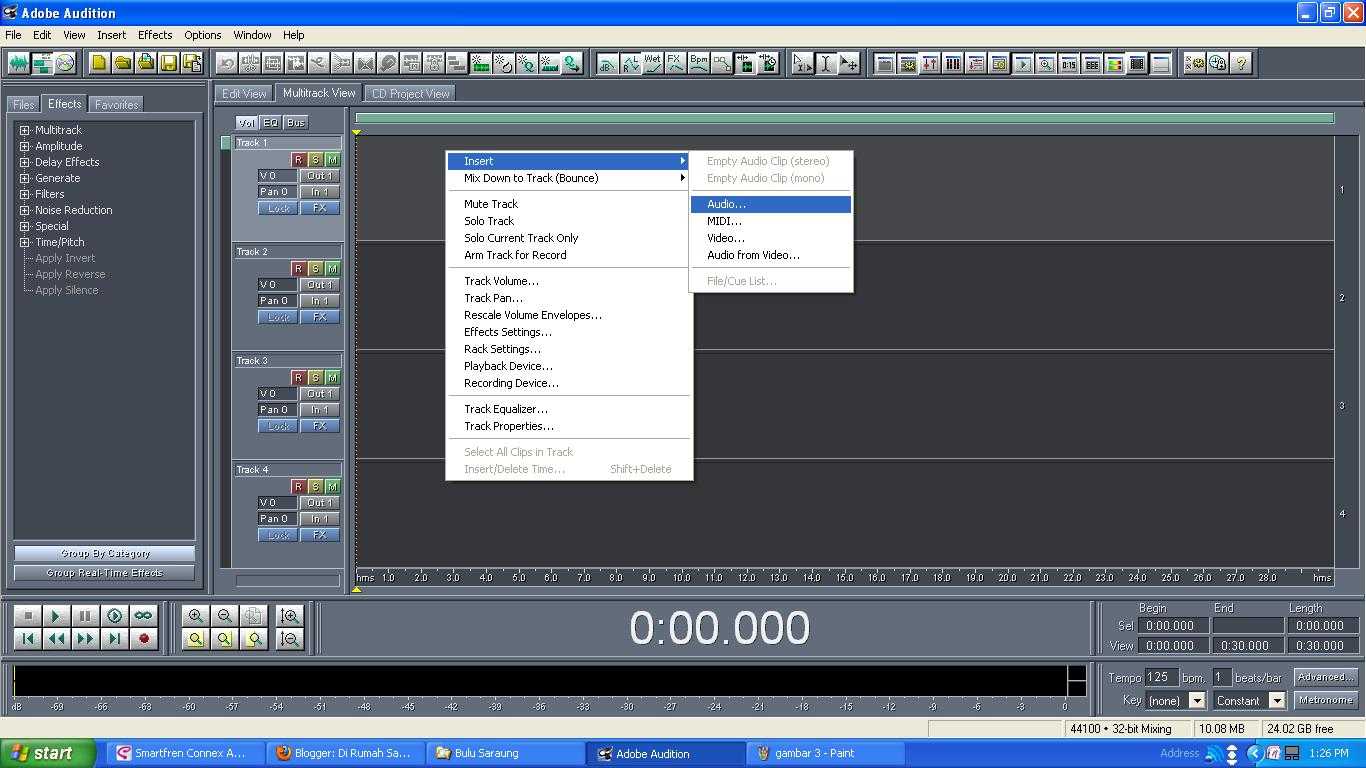Switch to the Edit View tab
The image size is (1366, 768).
244,93
